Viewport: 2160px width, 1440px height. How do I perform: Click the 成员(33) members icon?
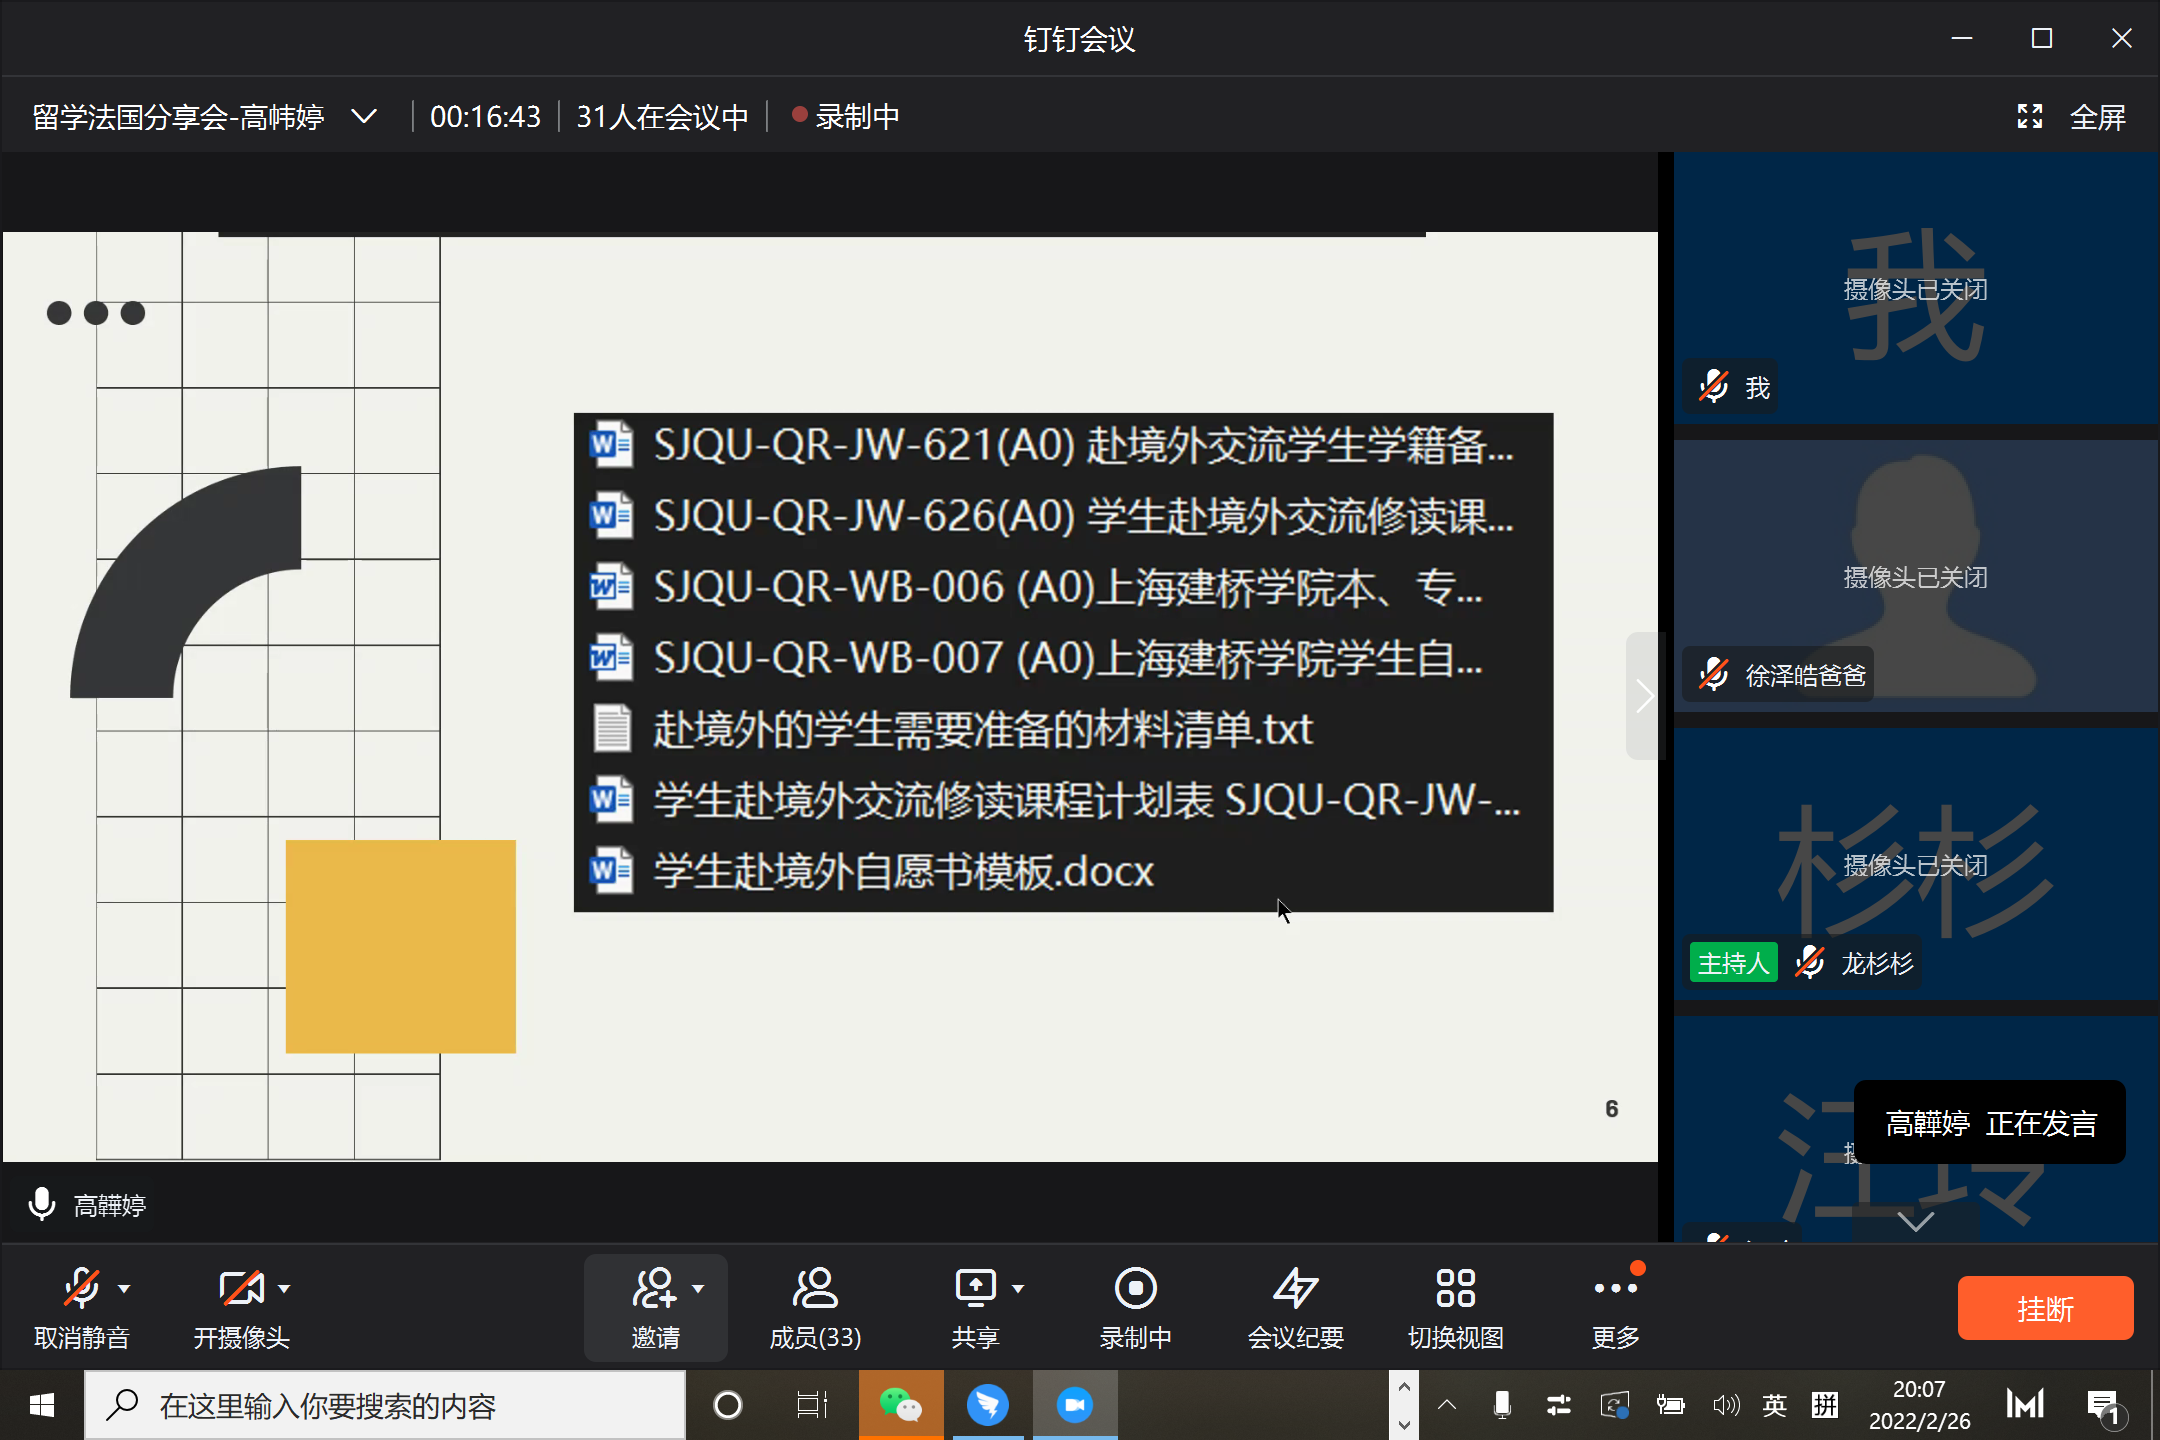[x=815, y=1290]
